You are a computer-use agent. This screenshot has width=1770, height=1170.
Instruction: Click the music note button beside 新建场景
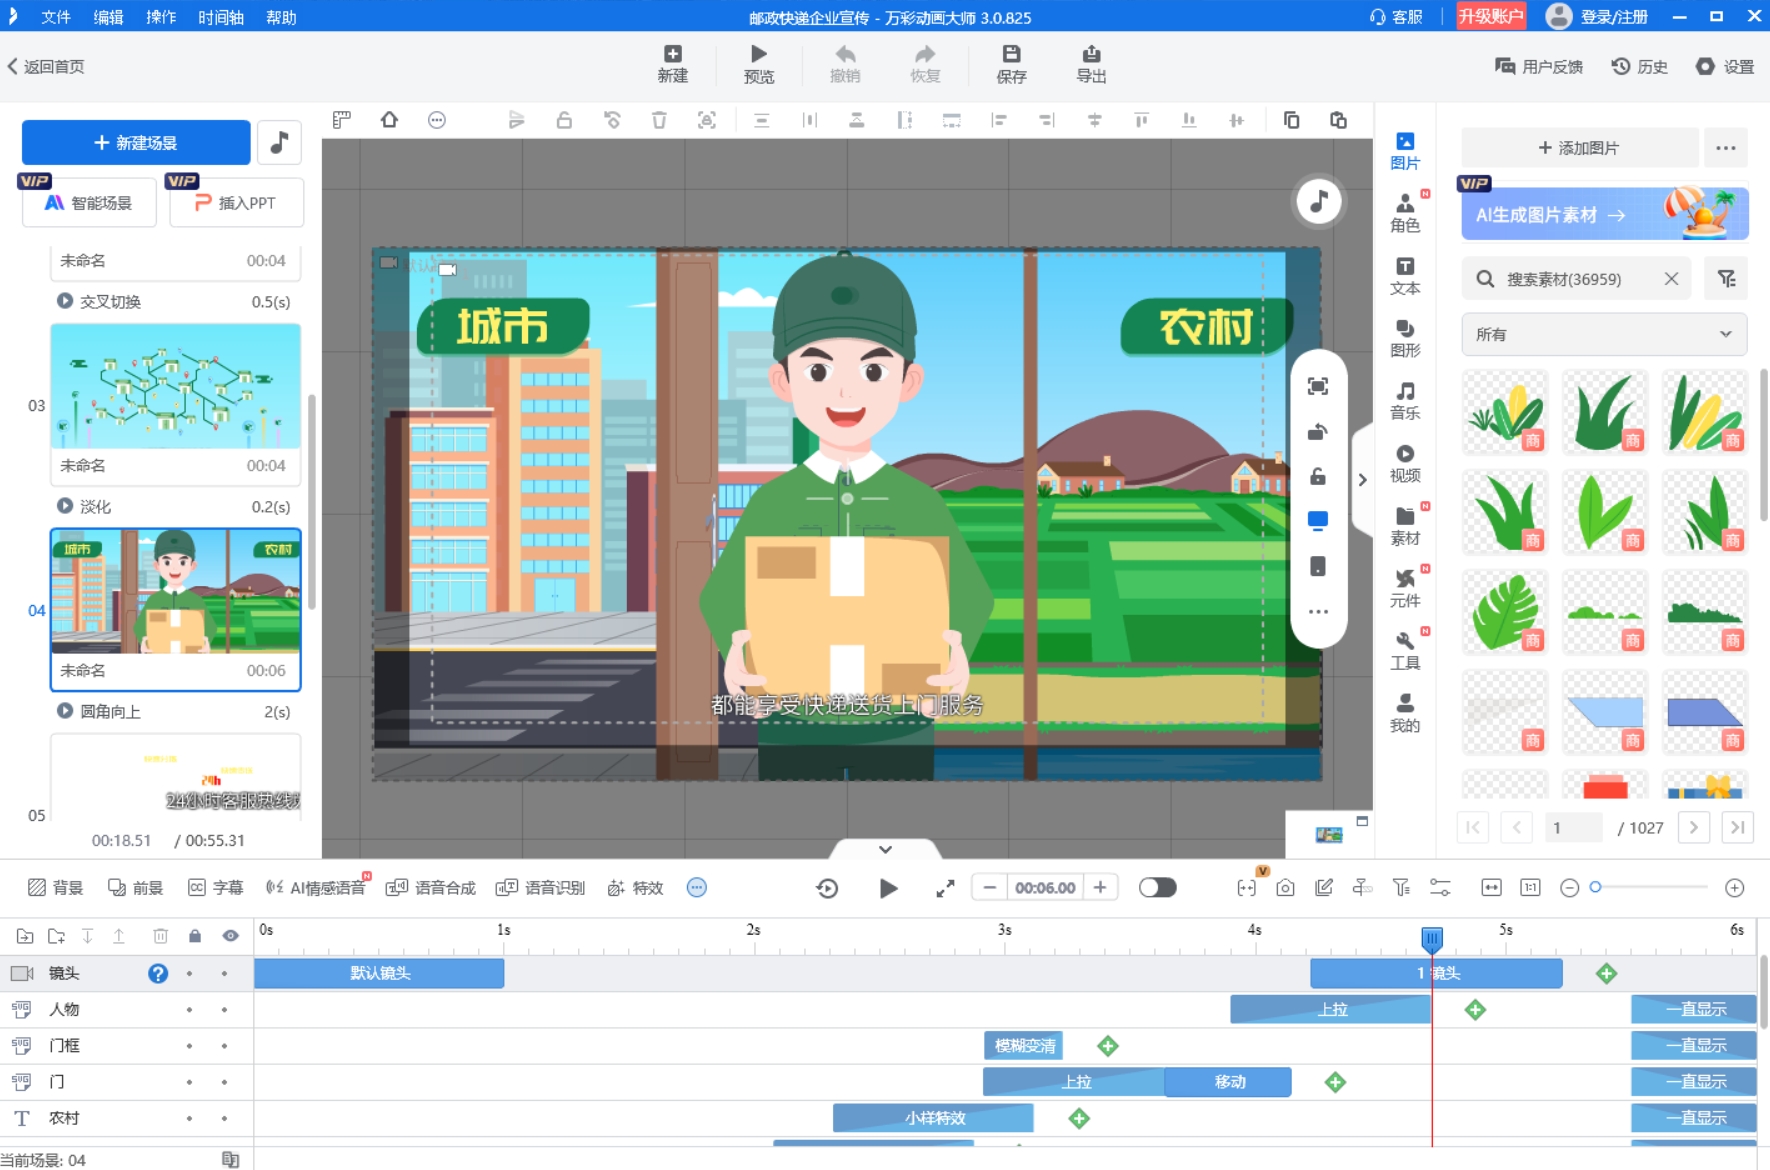pyautogui.click(x=280, y=142)
